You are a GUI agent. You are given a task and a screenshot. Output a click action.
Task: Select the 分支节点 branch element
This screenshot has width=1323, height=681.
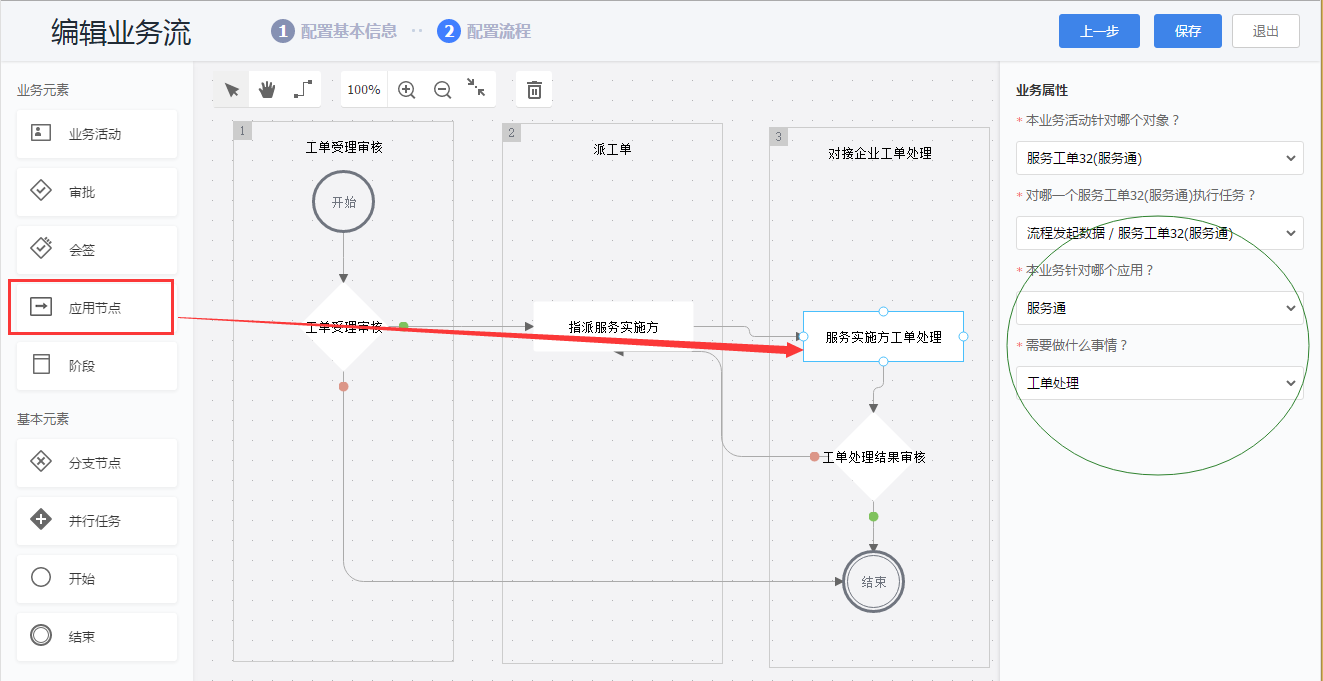click(x=96, y=463)
